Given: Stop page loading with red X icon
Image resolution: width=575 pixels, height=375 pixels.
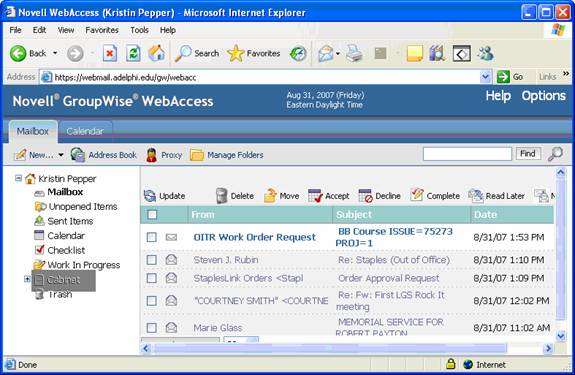Looking at the screenshot, I should pyautogui.click(x=109, y=54).
